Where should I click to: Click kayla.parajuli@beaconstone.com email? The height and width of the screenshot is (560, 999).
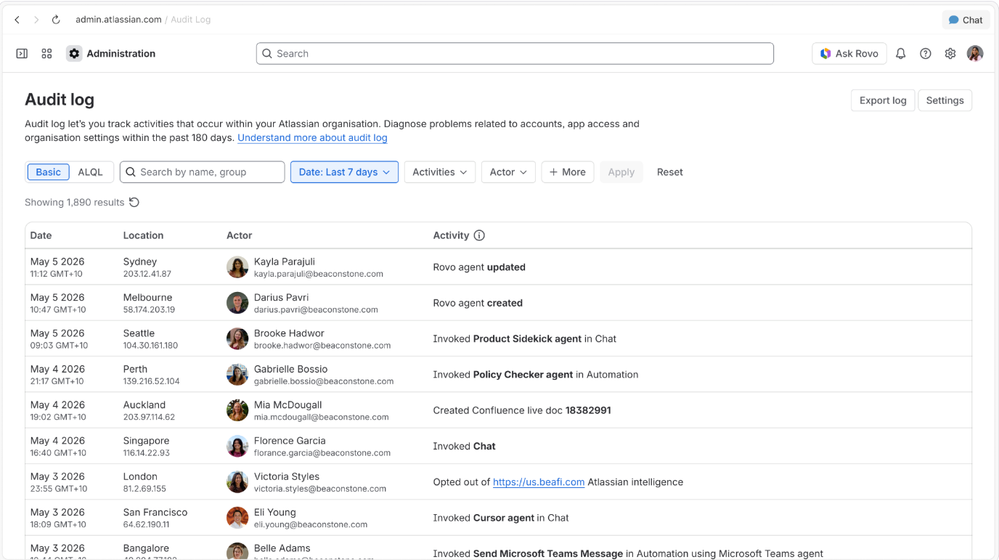pos(319,274)
